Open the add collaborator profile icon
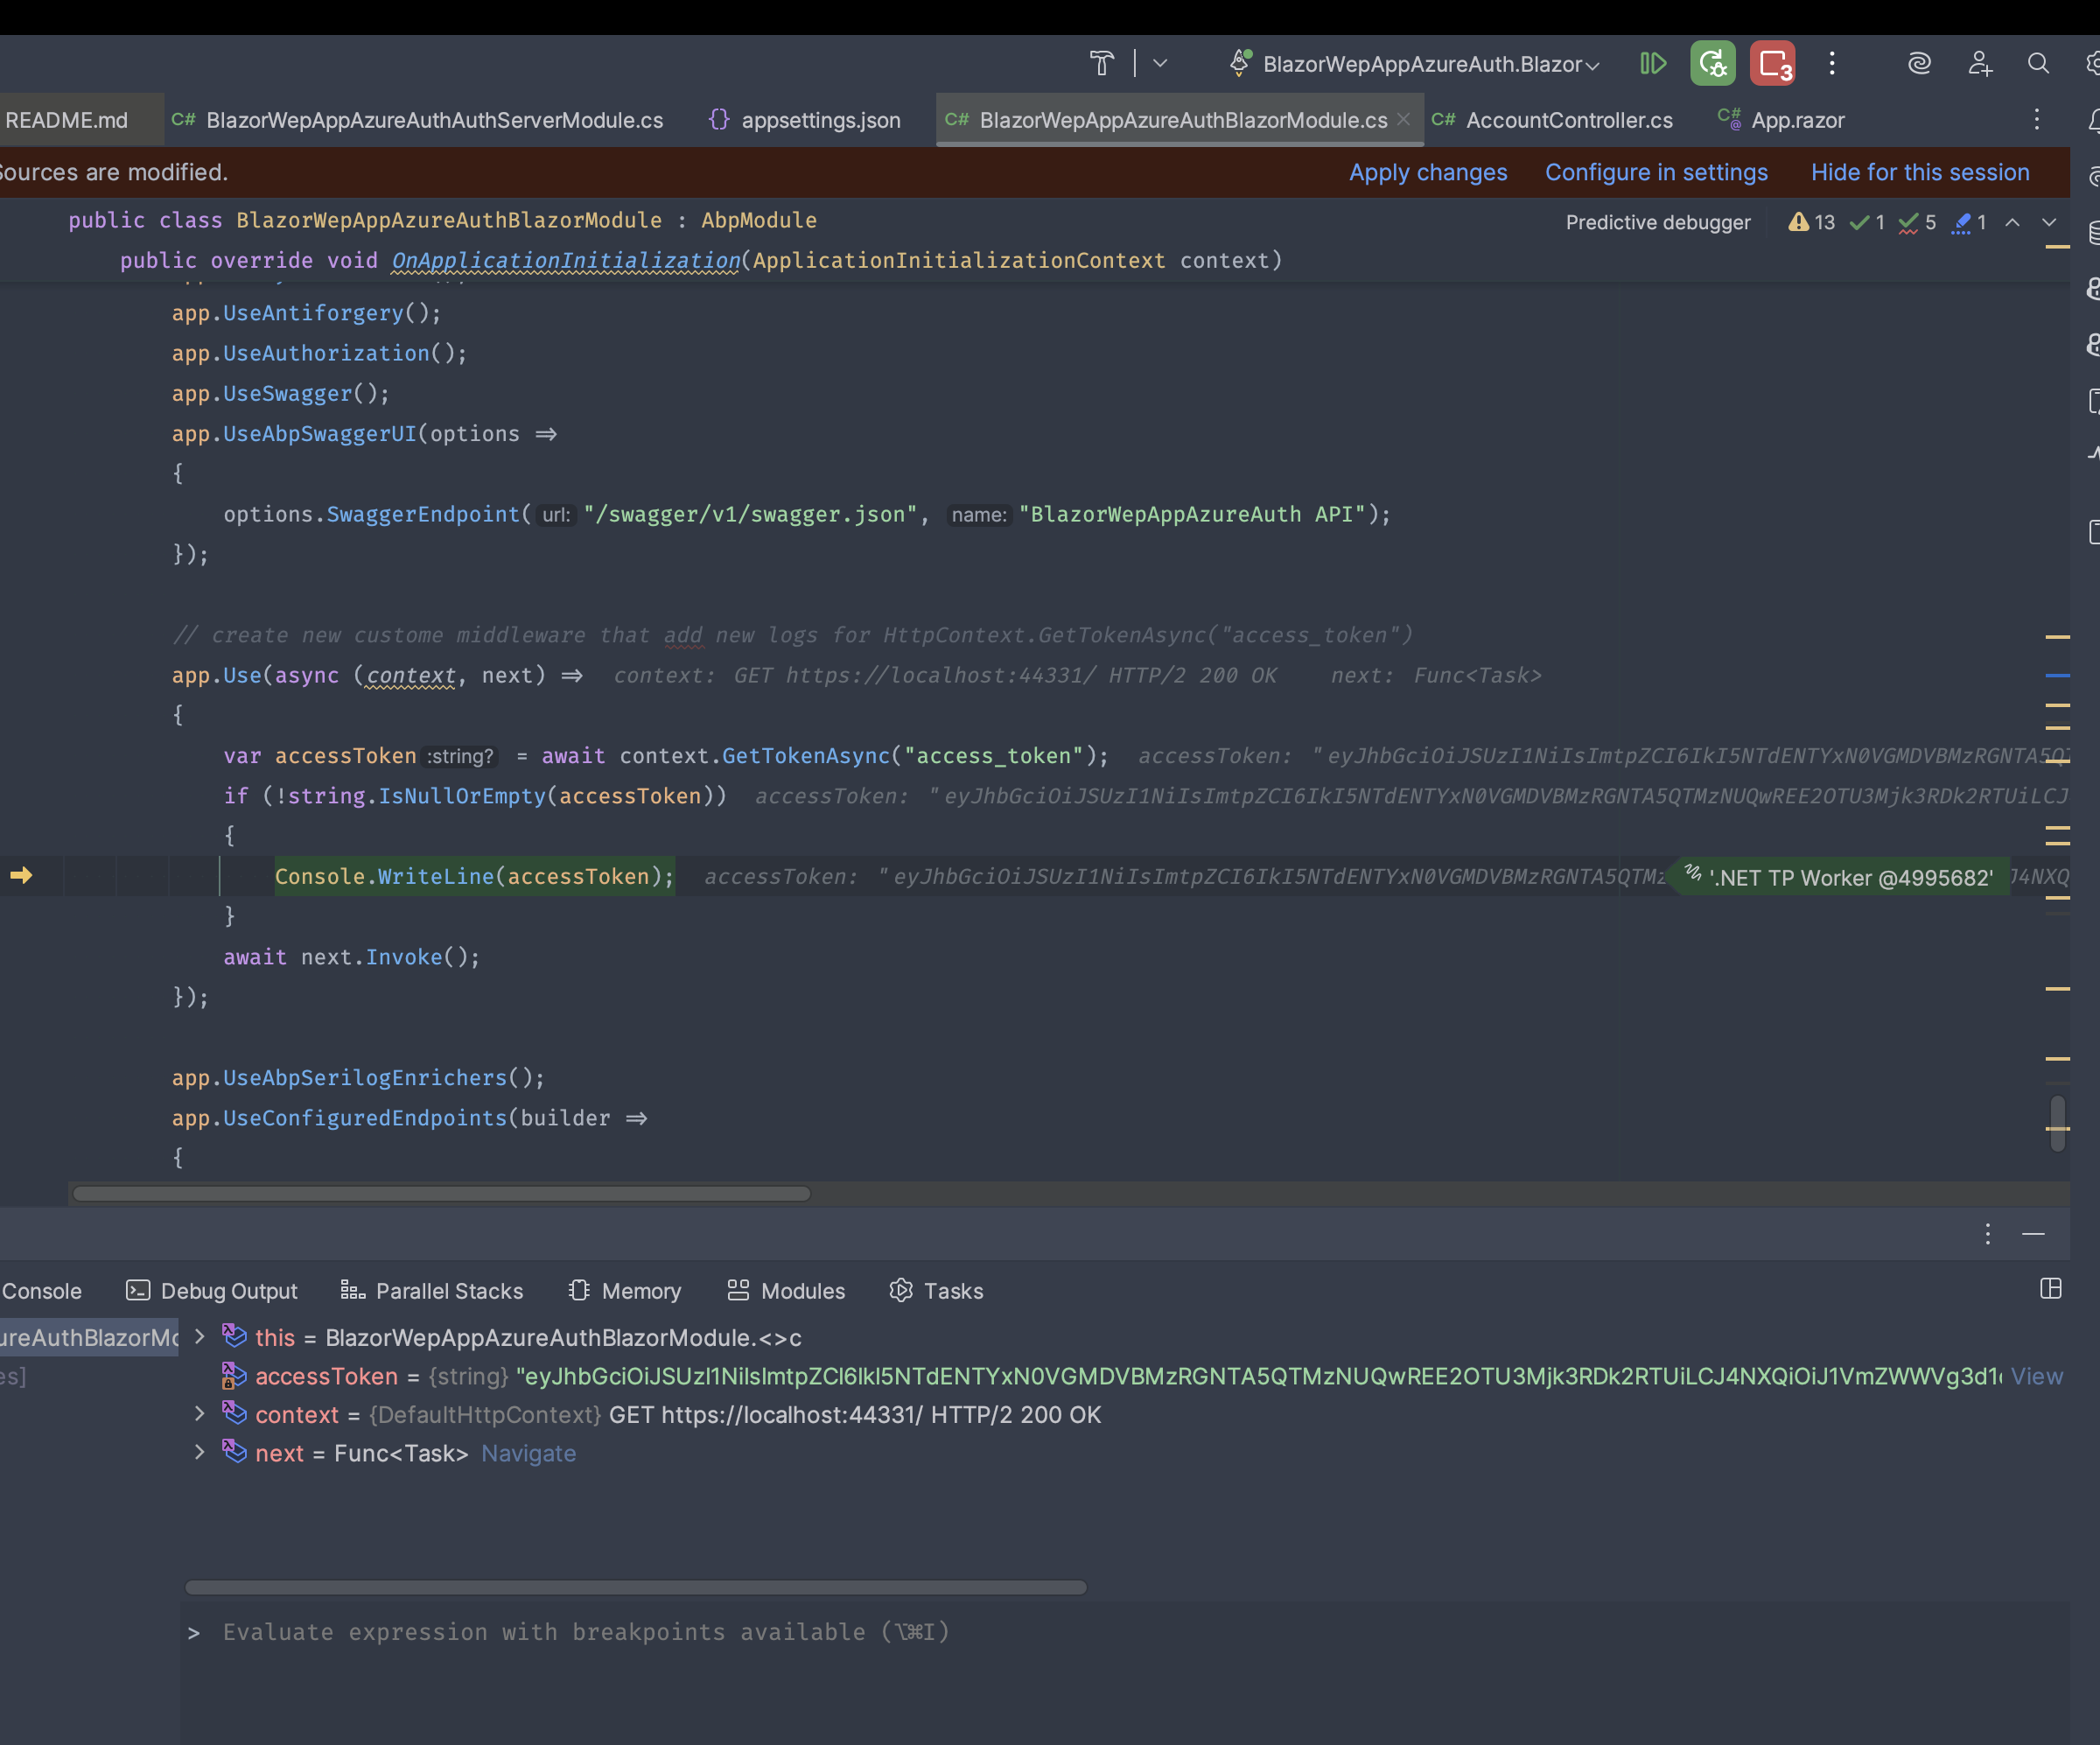The height and width of the screenshot is (1745, 2100). pyautogui.click(x=1979, y=64)
